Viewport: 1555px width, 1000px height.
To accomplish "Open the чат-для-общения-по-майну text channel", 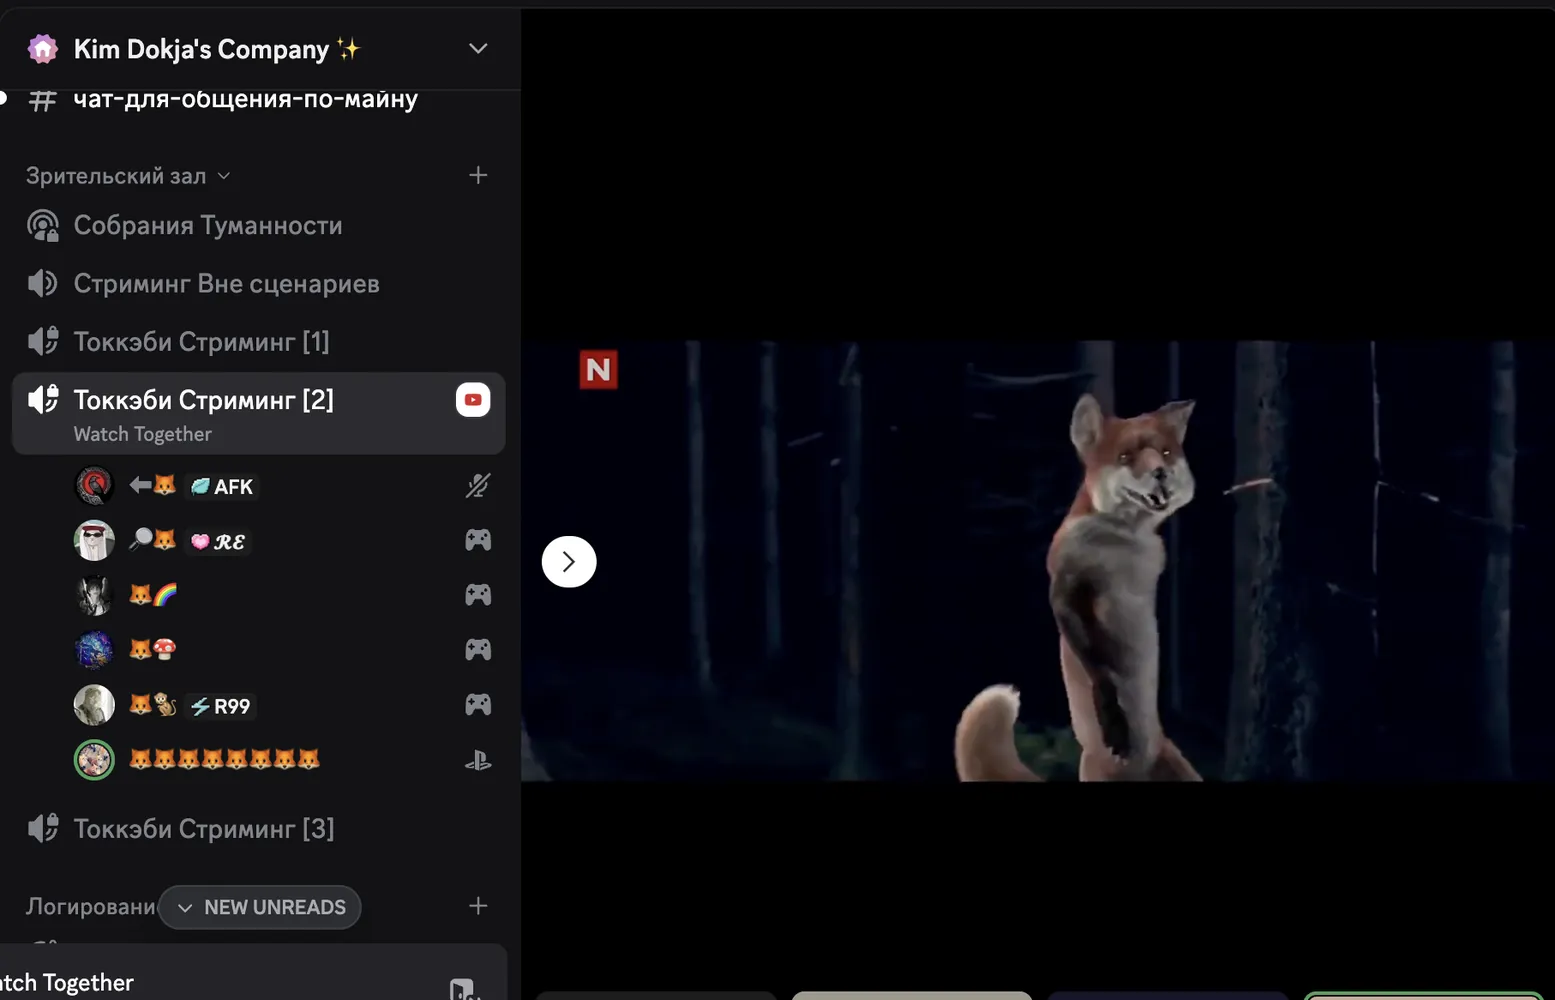I will point(245,99).
